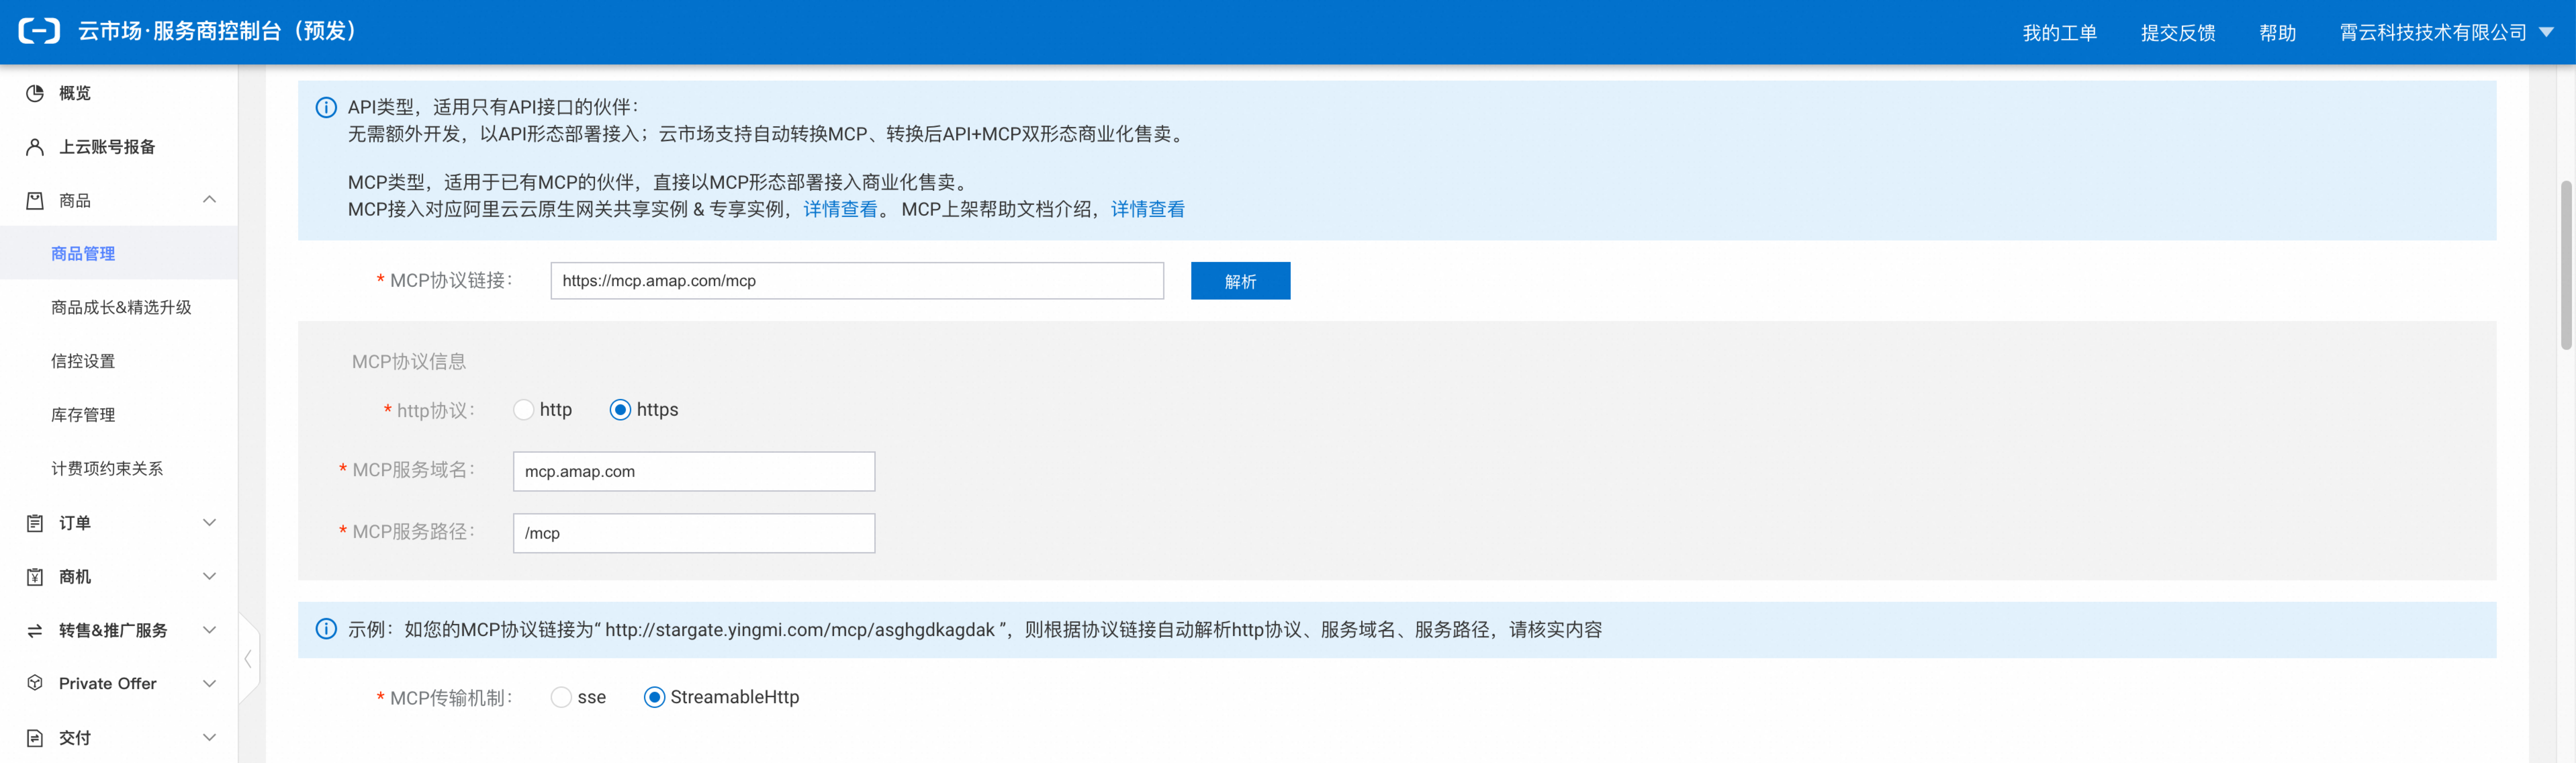Click the 订单 document icon
This screenshot has width=2576, height=763.
[x=35, y=523]
